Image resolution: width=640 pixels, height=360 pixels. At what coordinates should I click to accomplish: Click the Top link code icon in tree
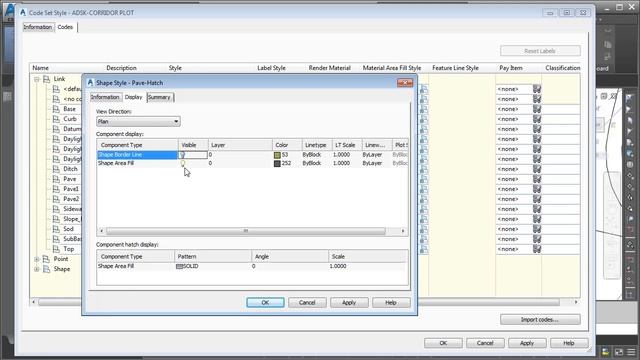[56, 249]
